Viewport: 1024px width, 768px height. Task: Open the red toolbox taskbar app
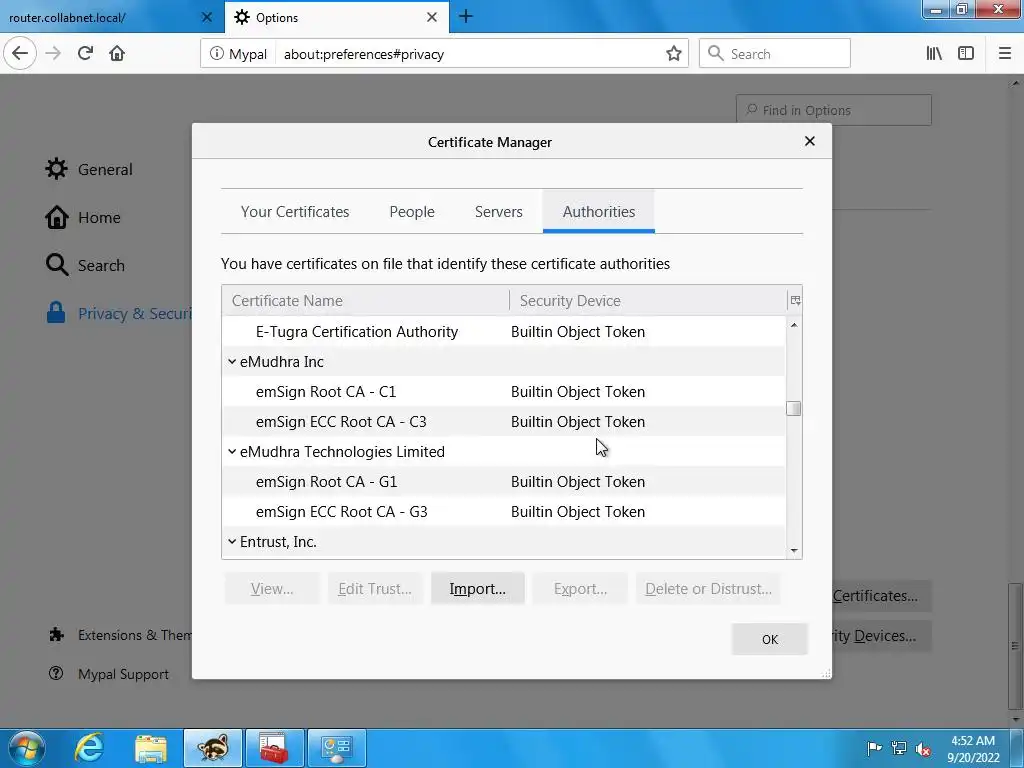click(274, 748)
